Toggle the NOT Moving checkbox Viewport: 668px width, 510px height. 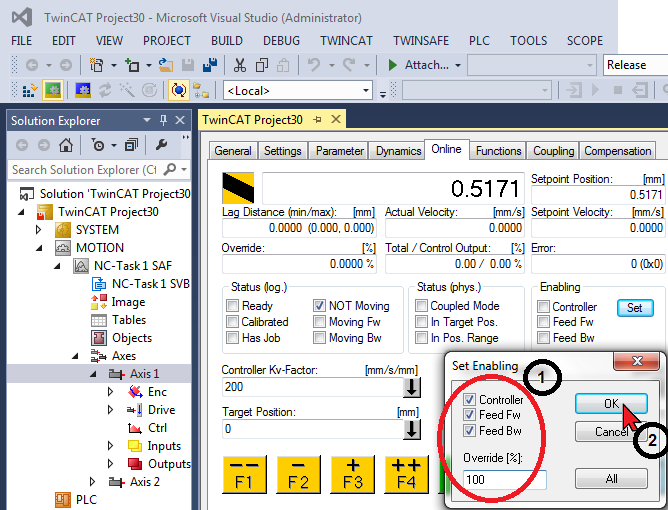pyautogui.click(x=319, y=305)
